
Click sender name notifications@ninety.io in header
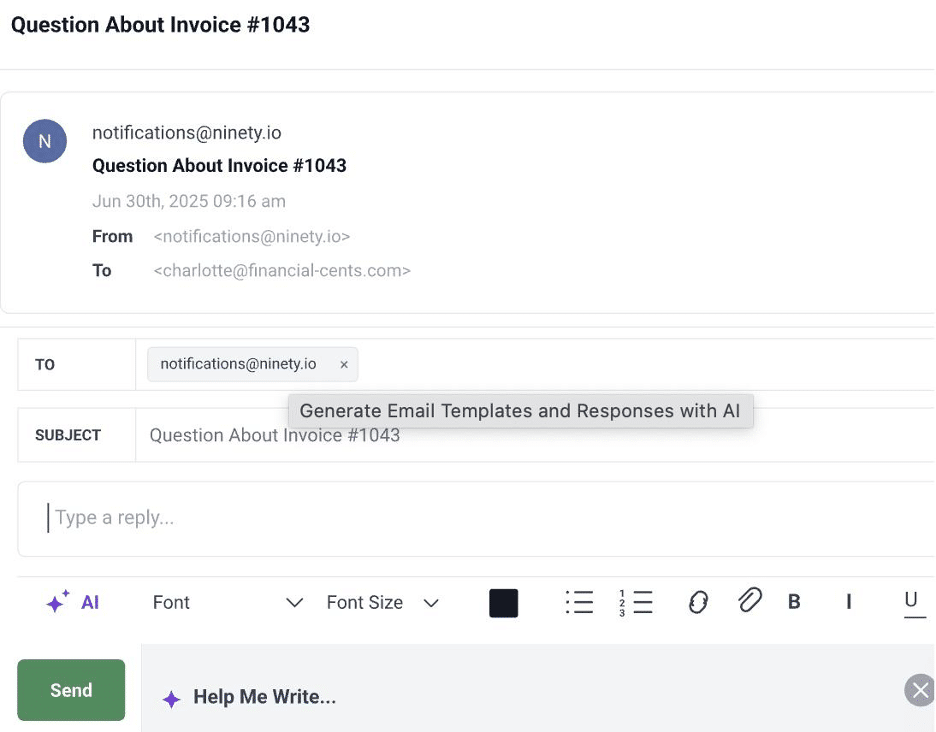tap(186, 133)
